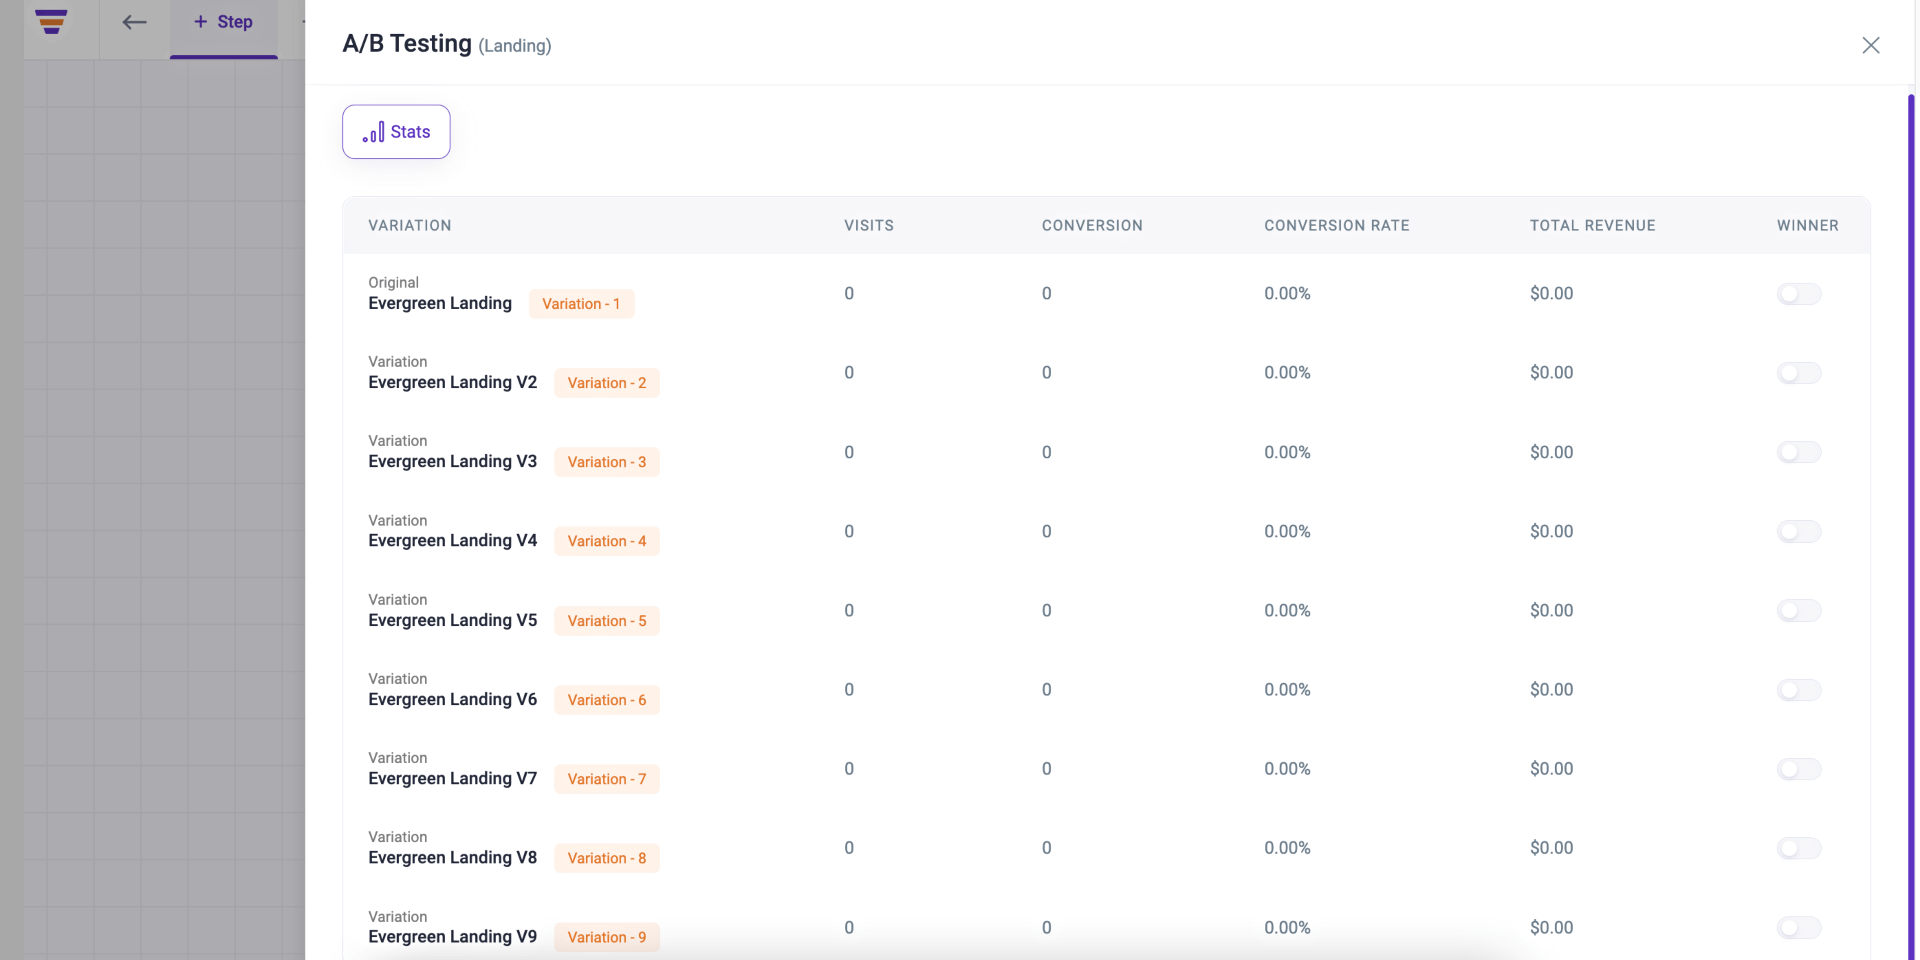Click the Variation - 8 badge
This screenshot has width=1920, height=960.
point(607,858)
